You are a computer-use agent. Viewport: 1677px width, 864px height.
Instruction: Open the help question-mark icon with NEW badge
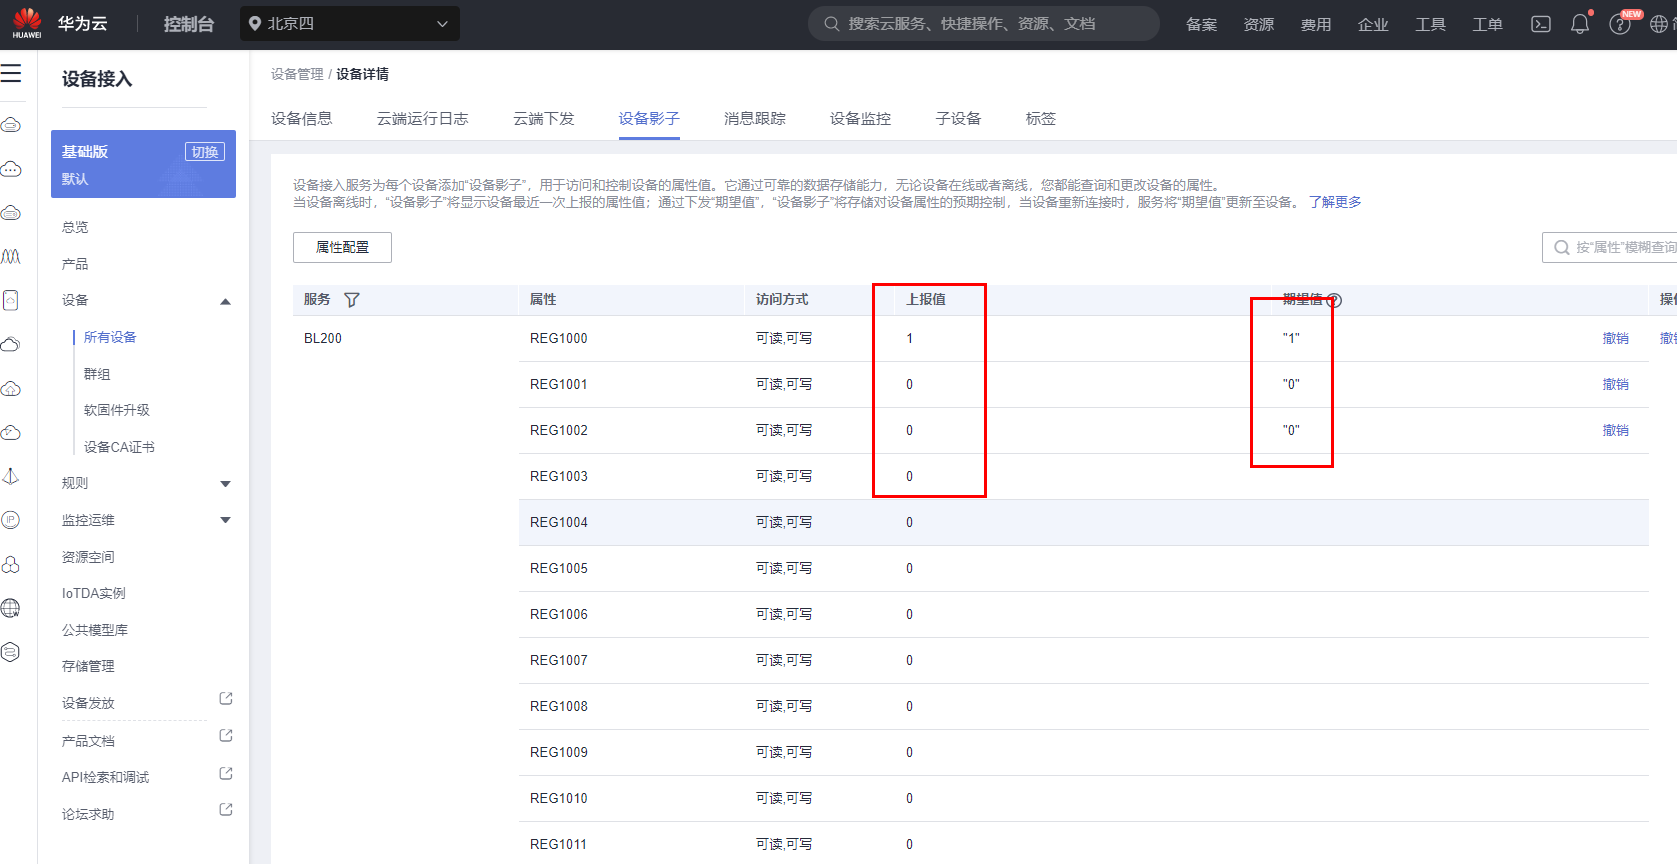(x=1620, y=24)
